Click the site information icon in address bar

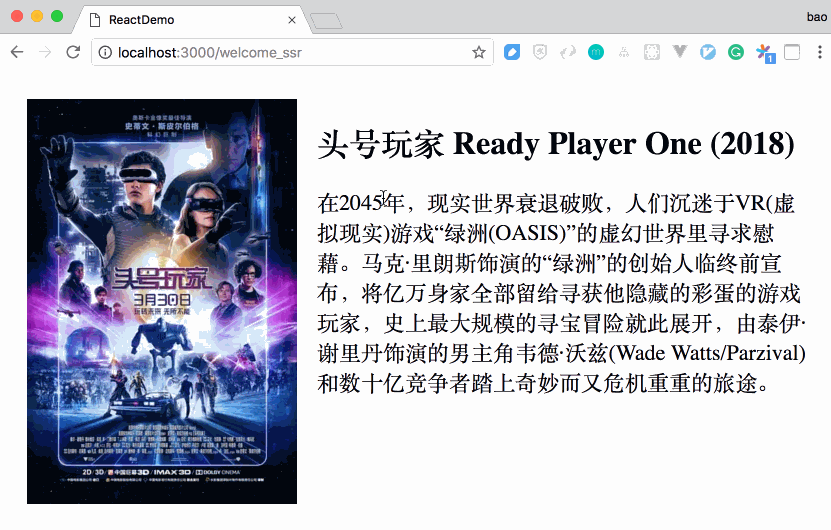(105, 52)
